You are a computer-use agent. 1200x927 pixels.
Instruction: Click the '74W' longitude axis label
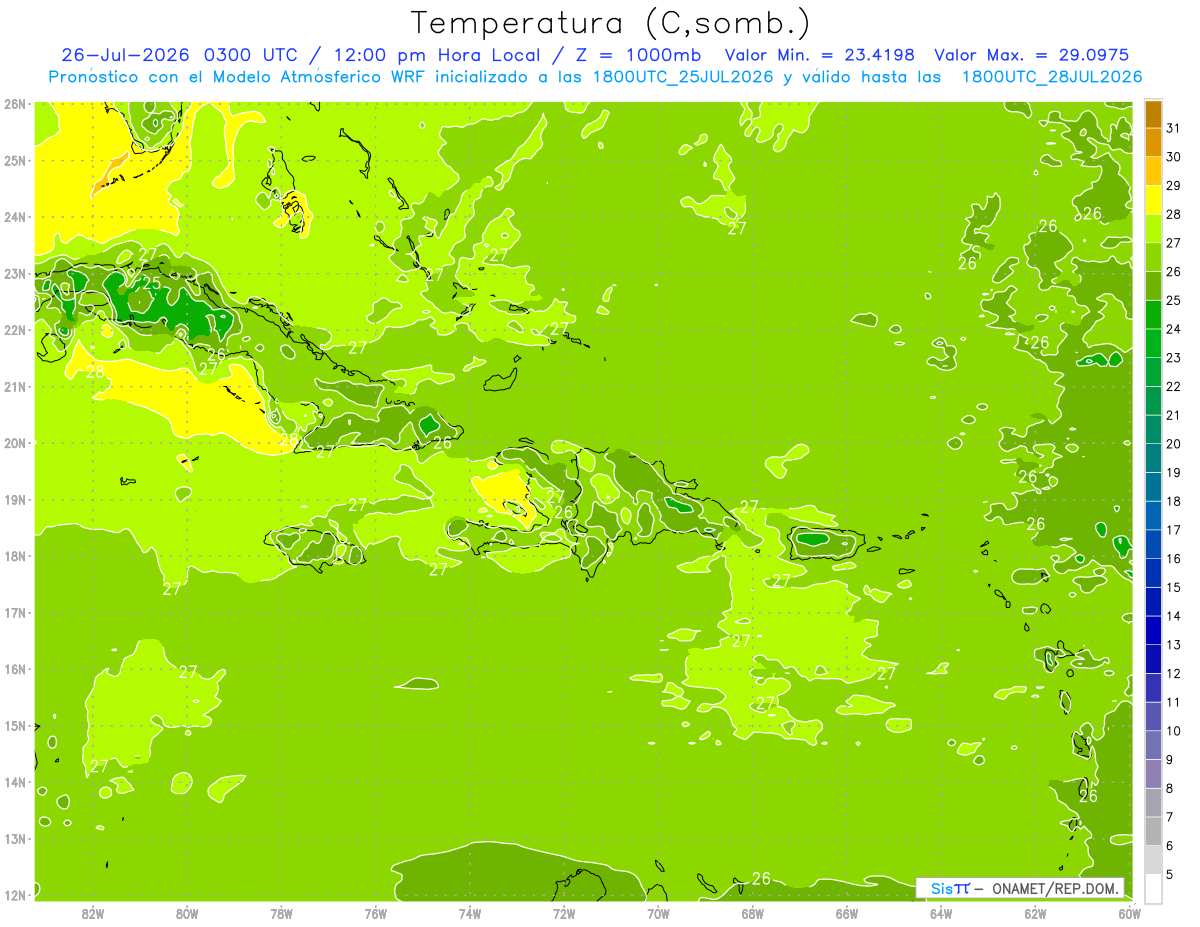[469, 913]
